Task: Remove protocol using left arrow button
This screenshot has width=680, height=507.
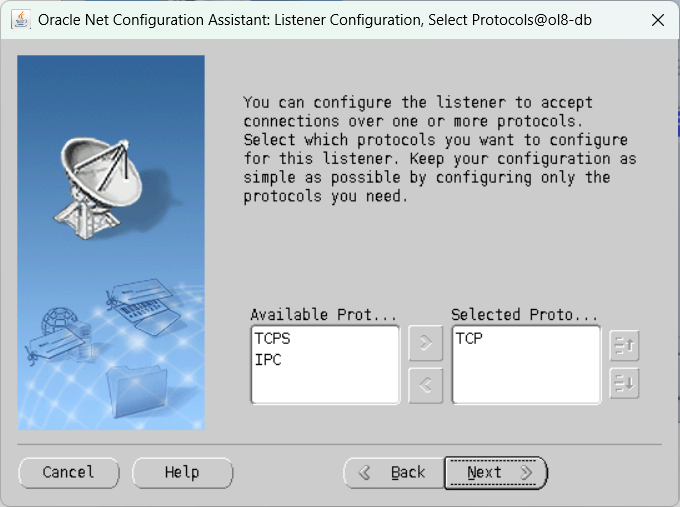Action: 425,385
